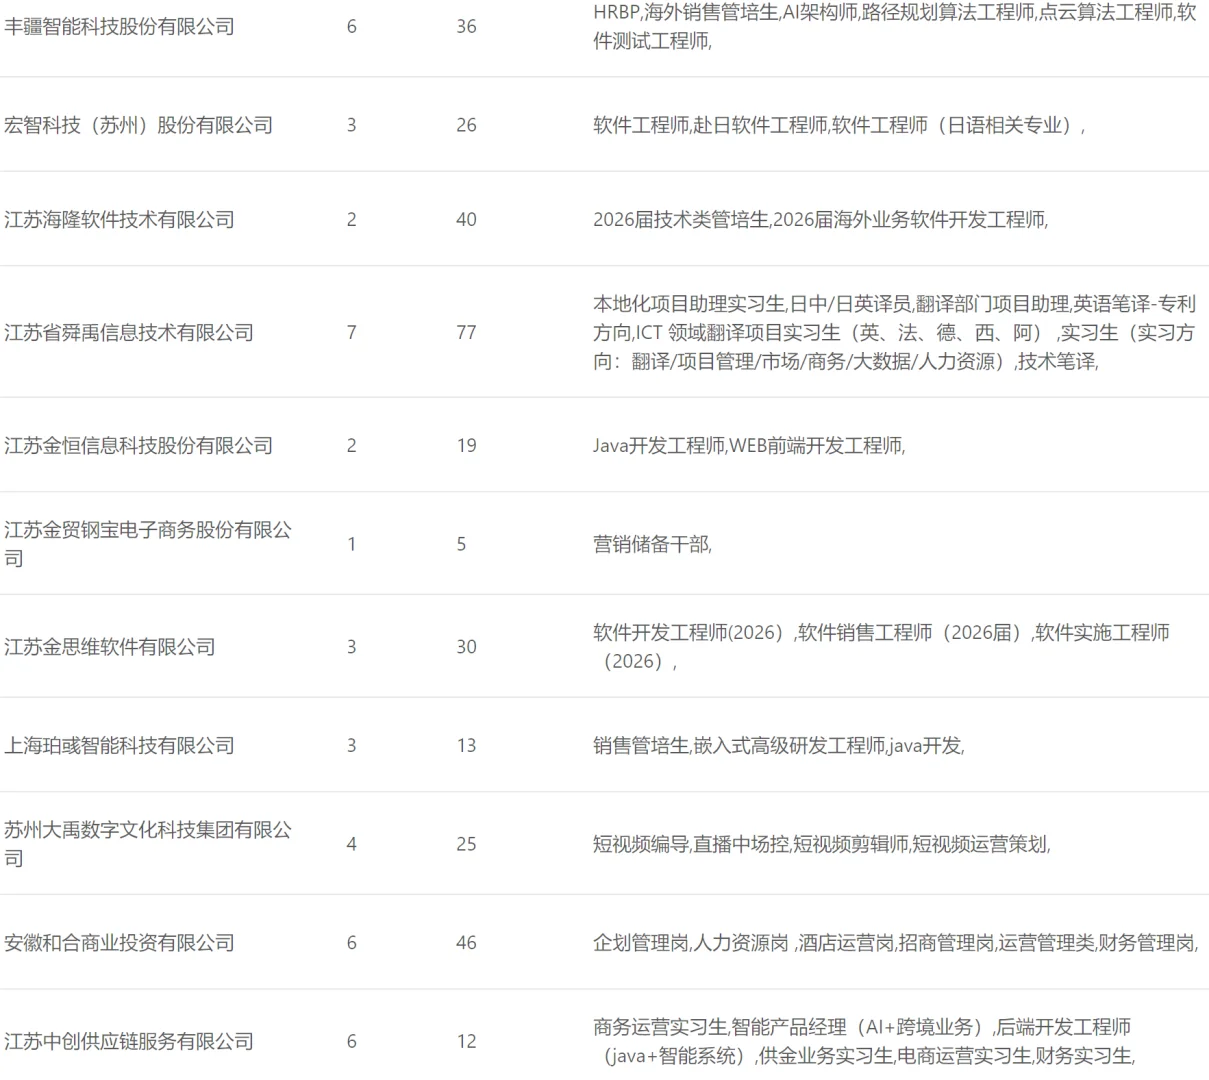Select 江苏金恒信息科技股份有限公司 cell
The width and height of the screenshot is (1209, 1080).
point(138,445)
